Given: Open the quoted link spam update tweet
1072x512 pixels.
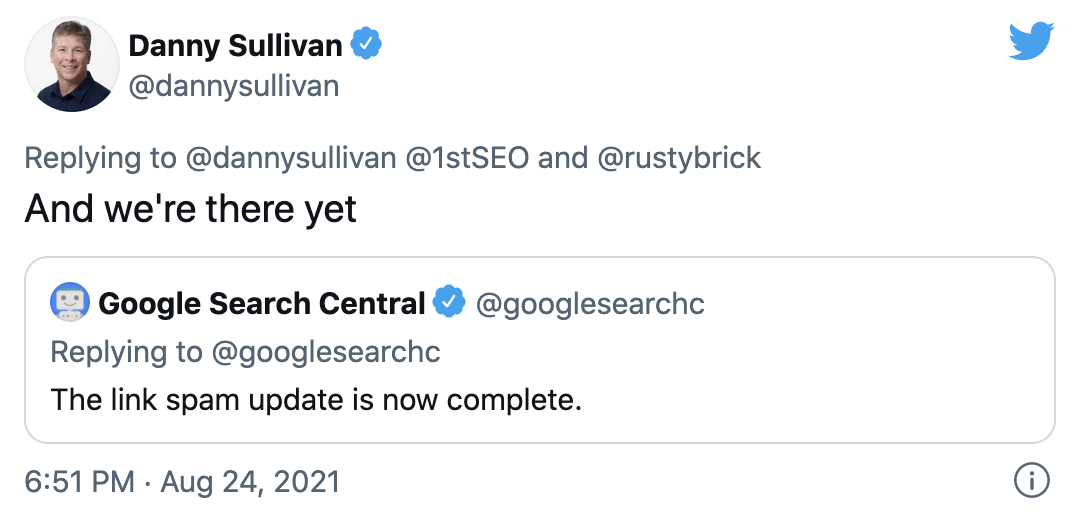Looking at the screenshot, I should (x=540, y=350).
